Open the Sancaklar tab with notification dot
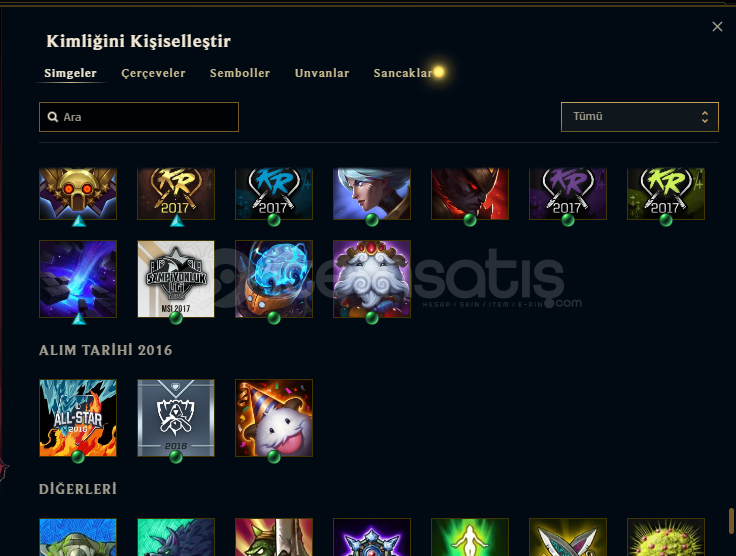This screenshot has width=736, height=556. coord(403,73)
